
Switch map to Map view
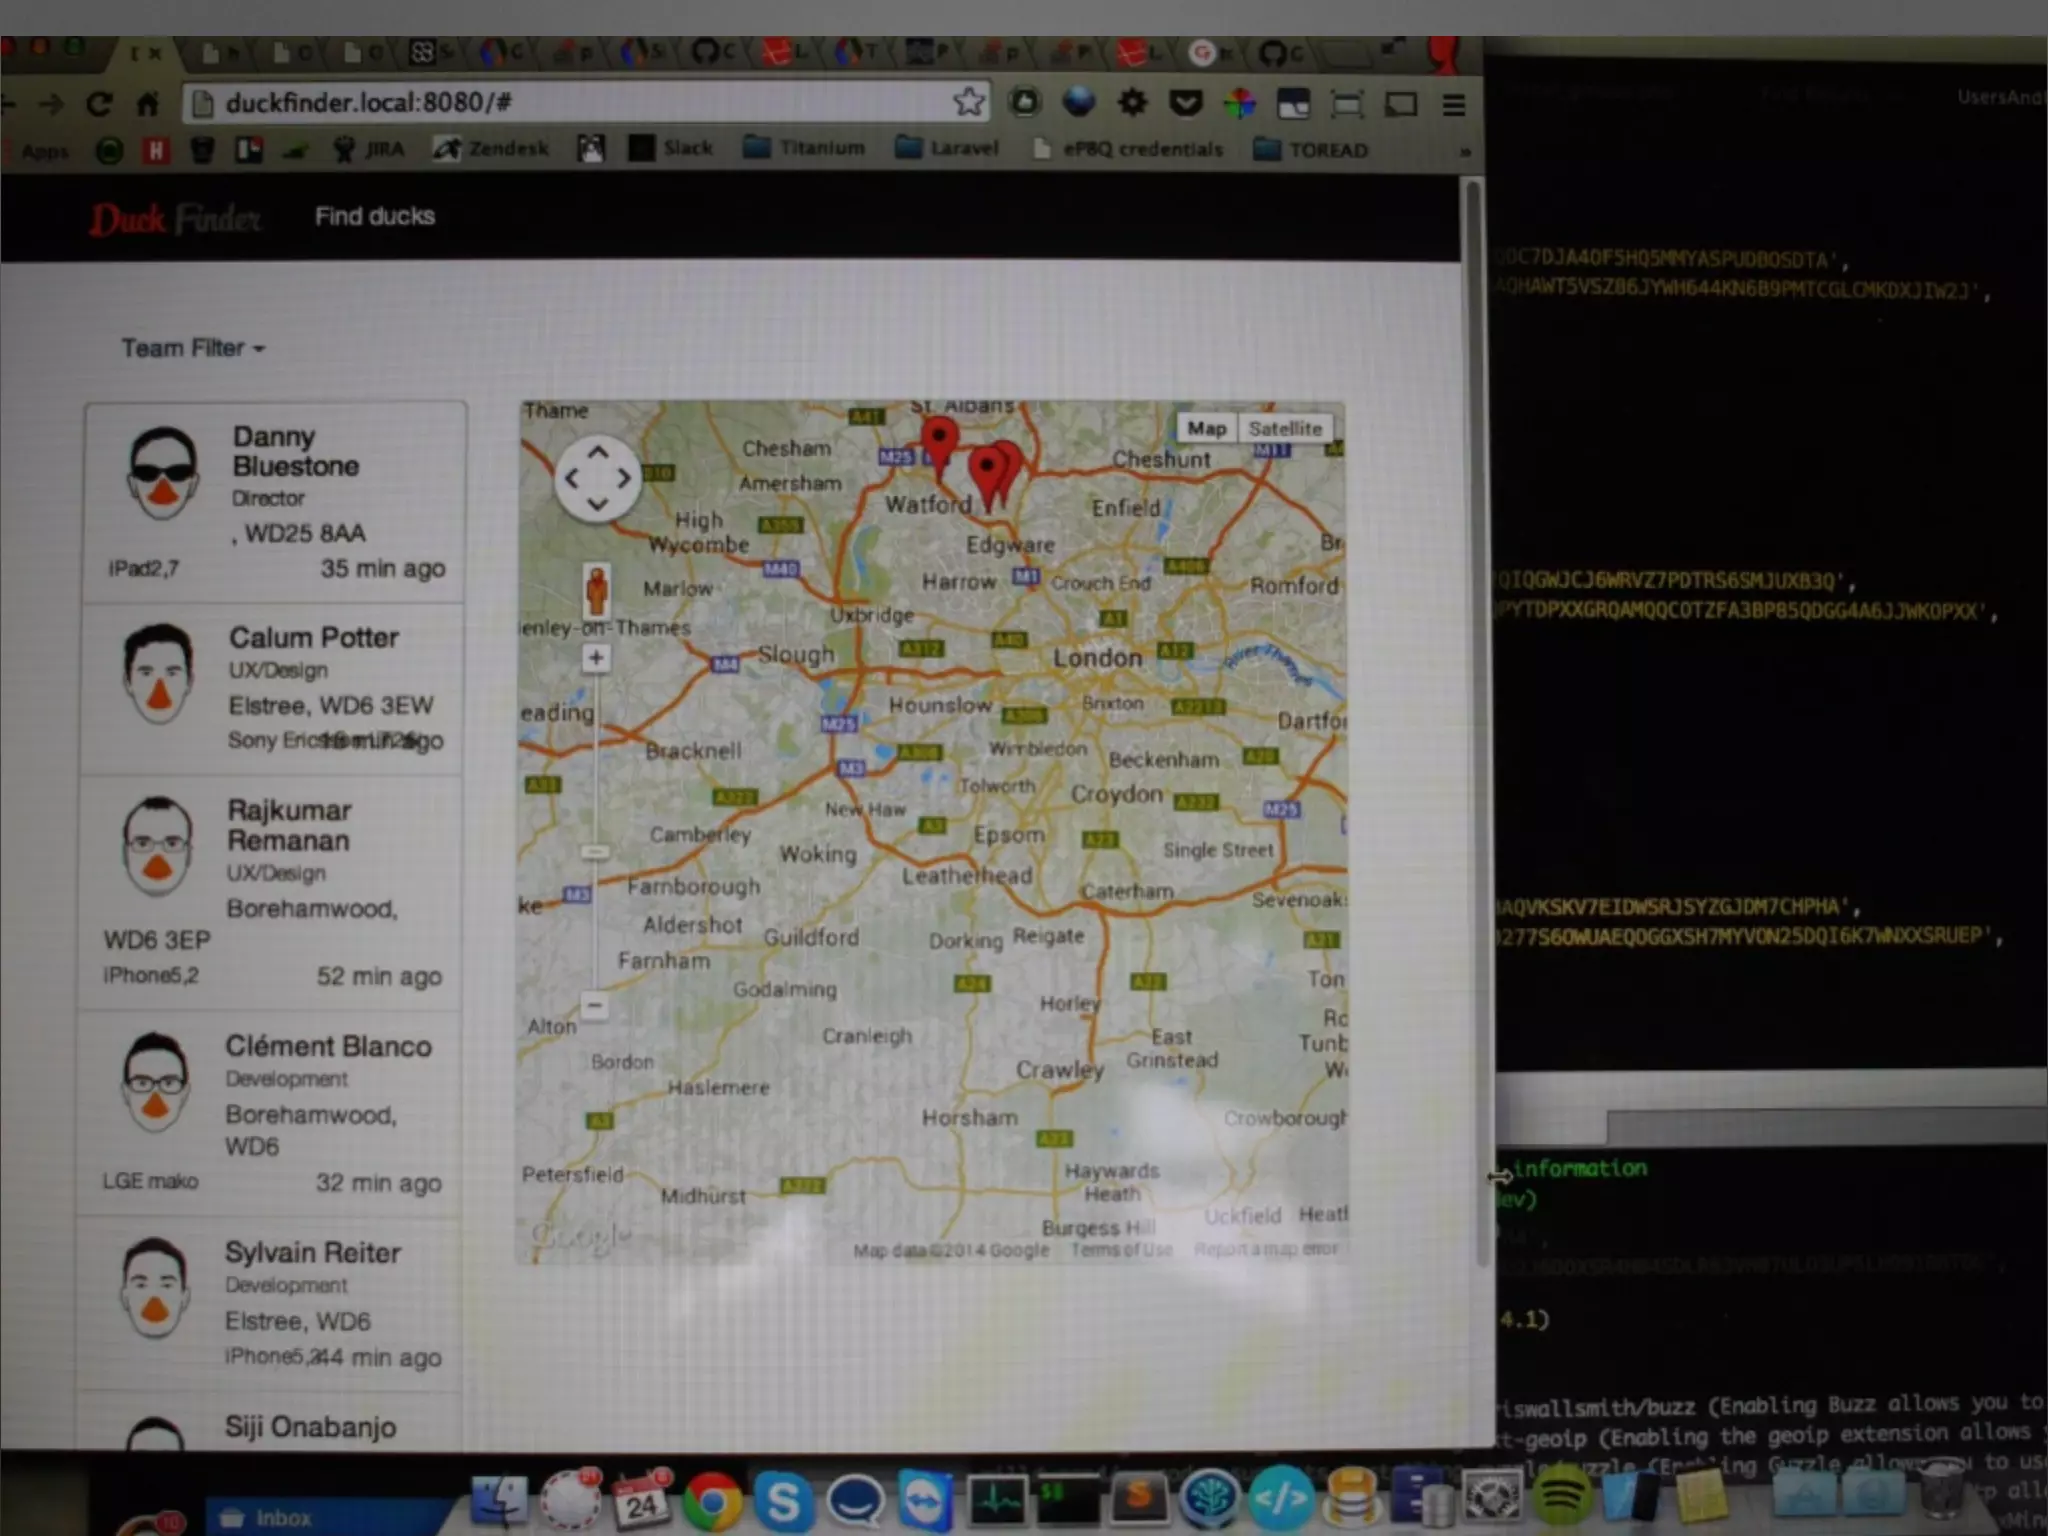click(x=1207, y=429)
